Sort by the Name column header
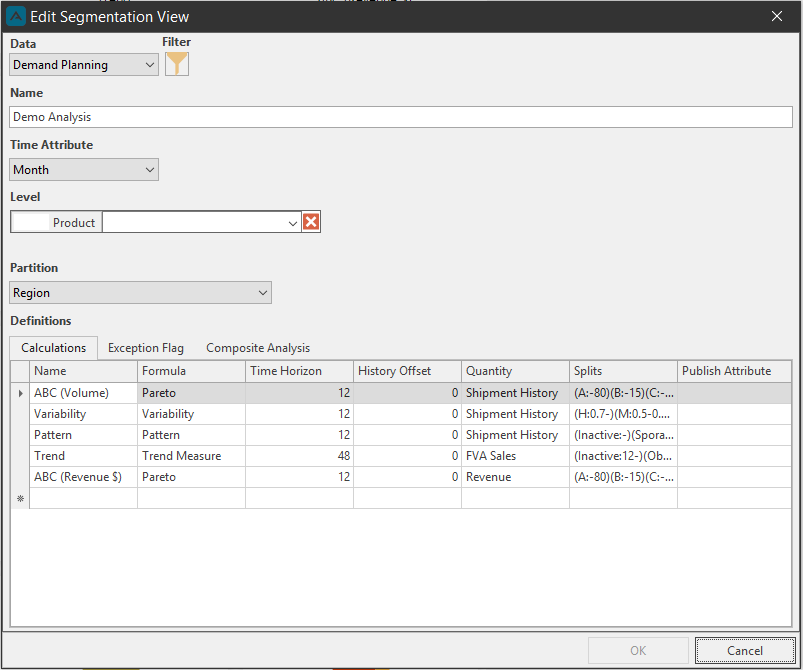The height and width of the screenshot is (670, 803). (83, 371)
